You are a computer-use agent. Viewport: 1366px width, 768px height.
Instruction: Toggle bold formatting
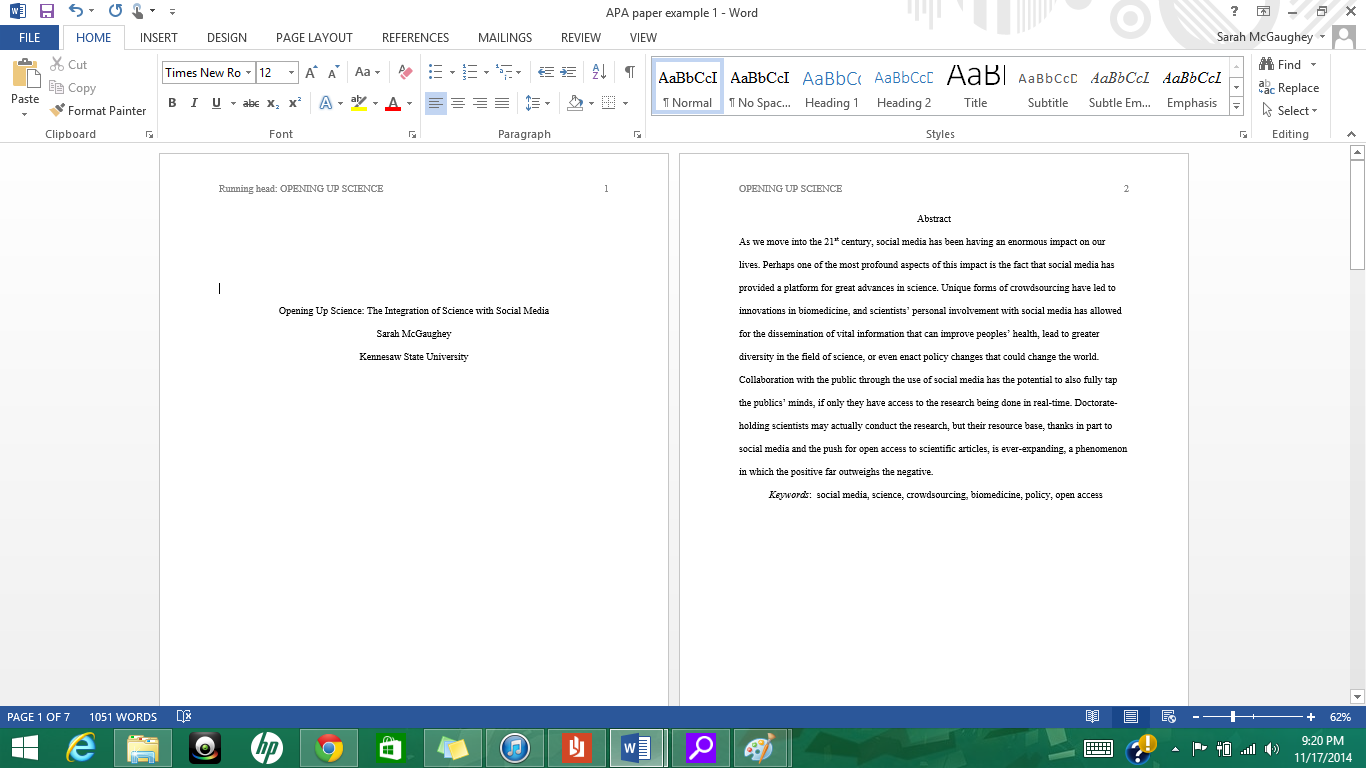tap(172, 103)
